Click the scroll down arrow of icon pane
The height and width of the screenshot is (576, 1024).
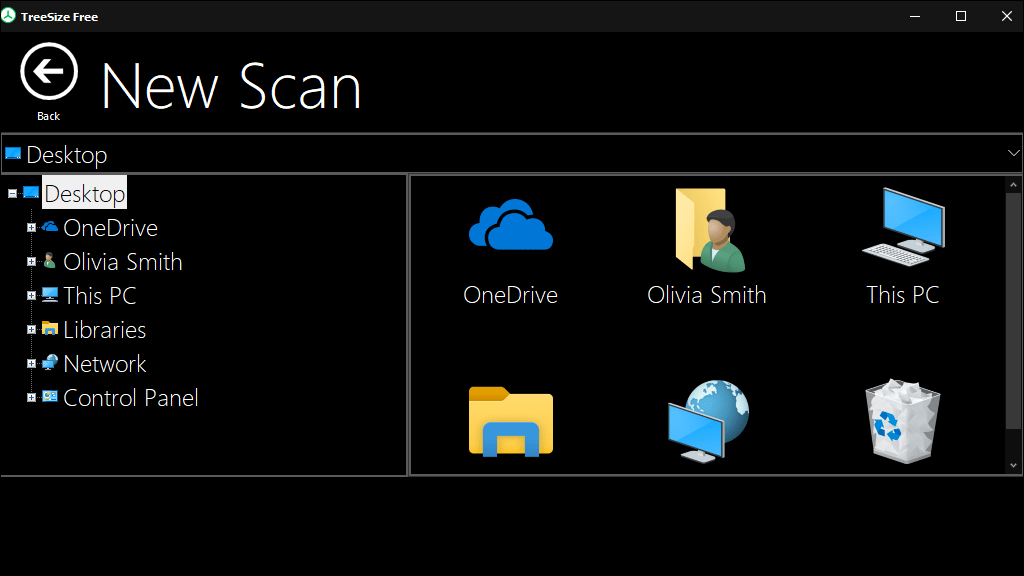coord(1014,465)
